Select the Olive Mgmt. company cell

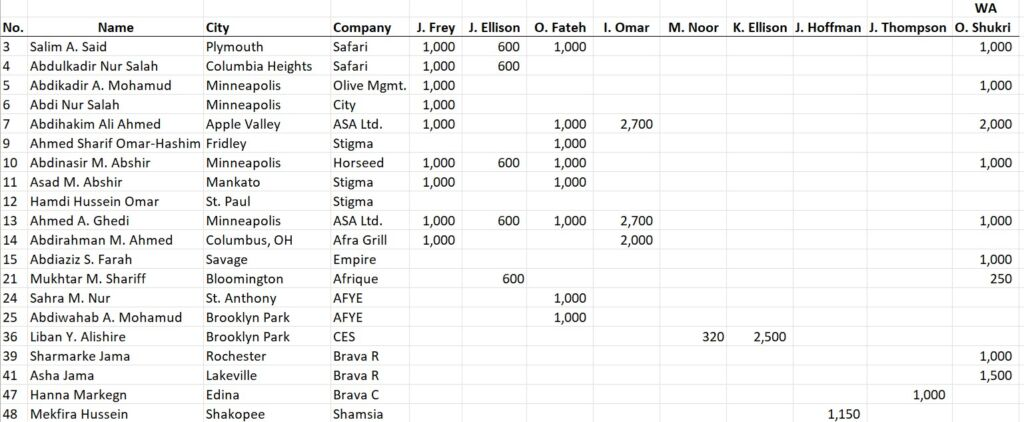[369, 85]
